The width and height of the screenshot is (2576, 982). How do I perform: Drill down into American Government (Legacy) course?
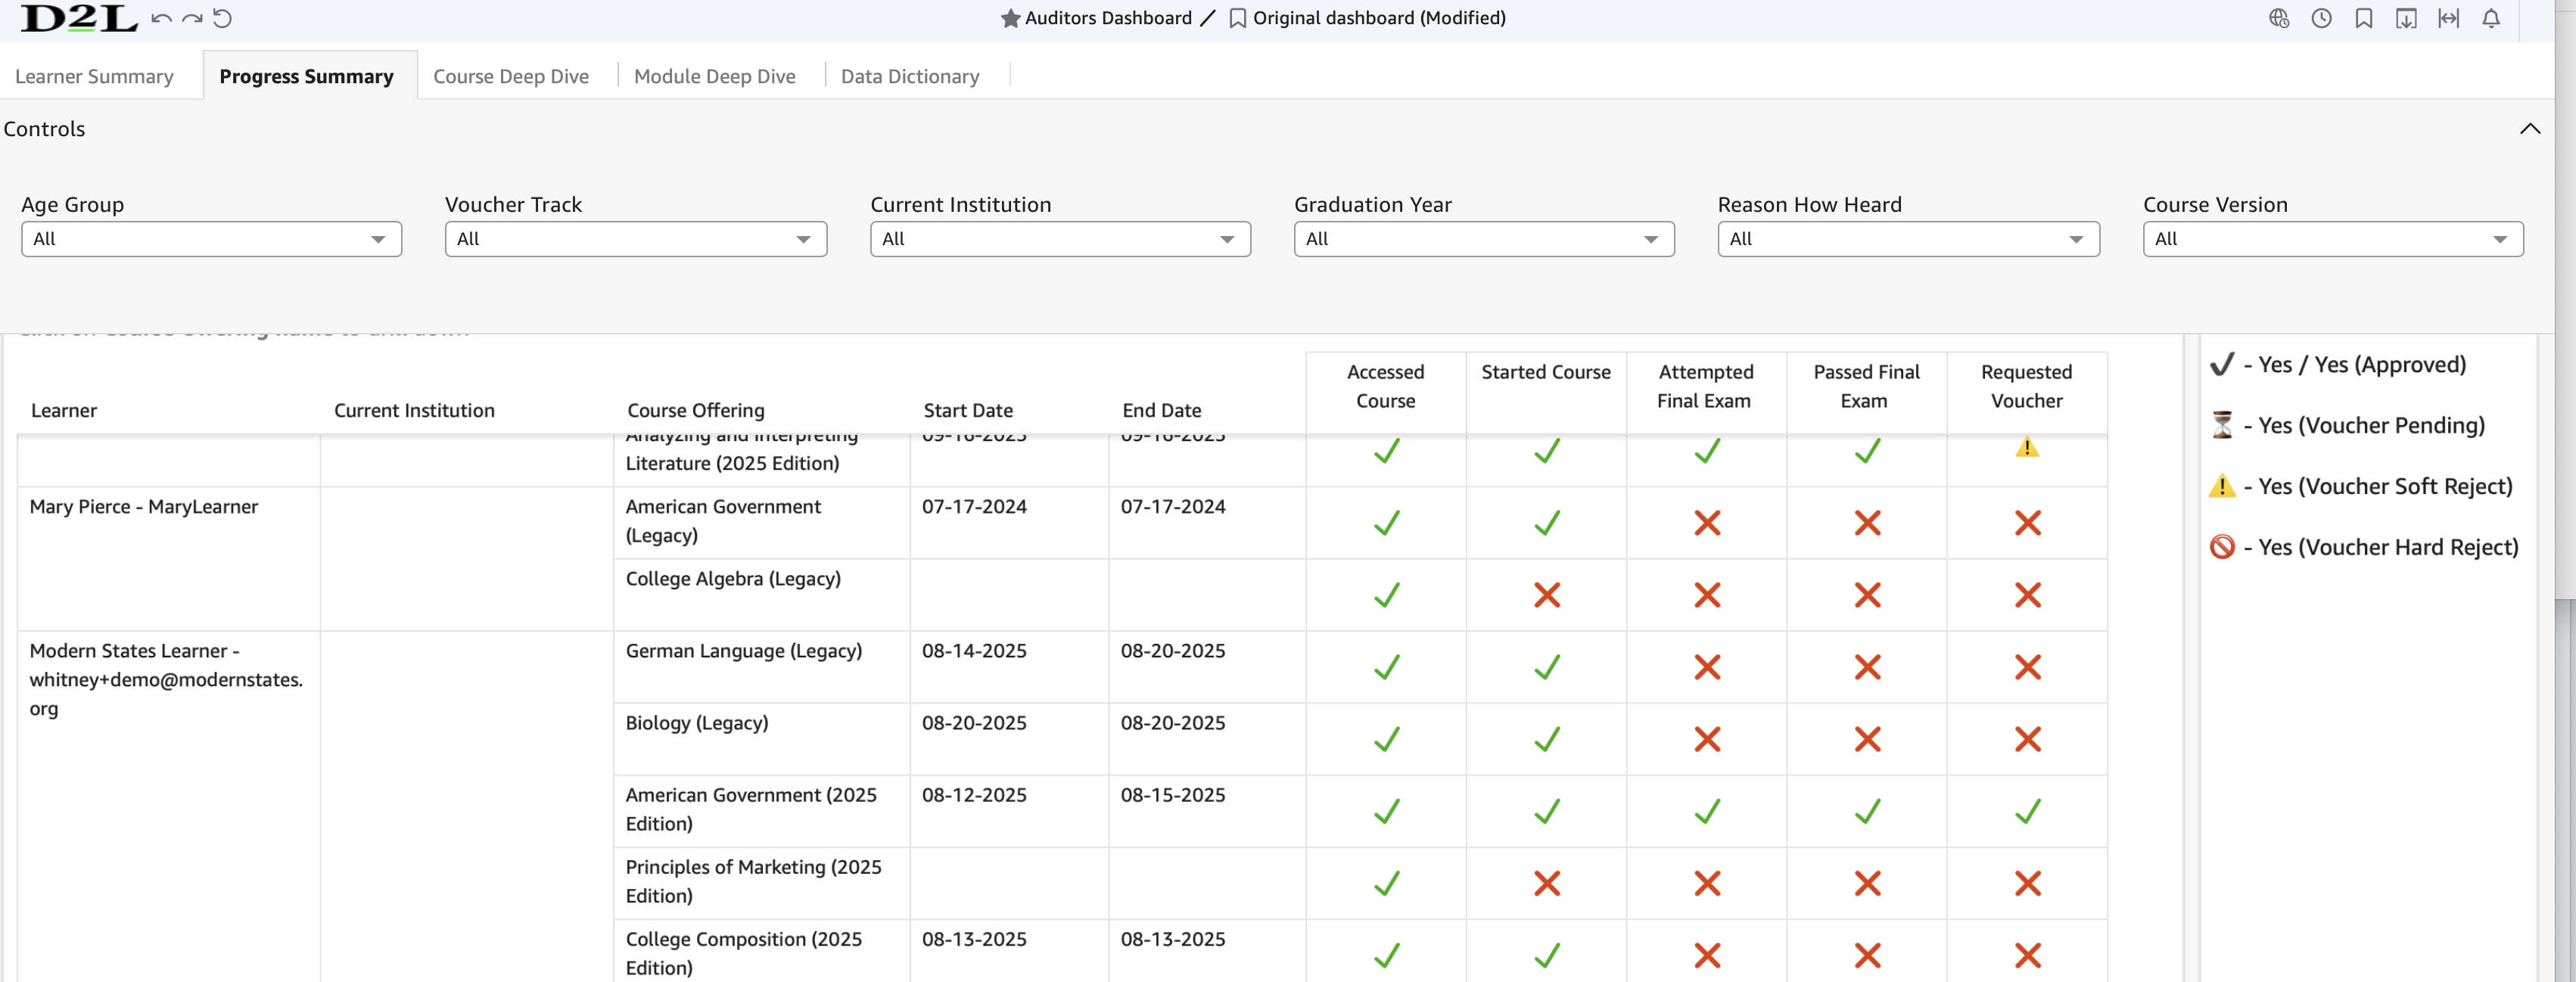point(723,521)
